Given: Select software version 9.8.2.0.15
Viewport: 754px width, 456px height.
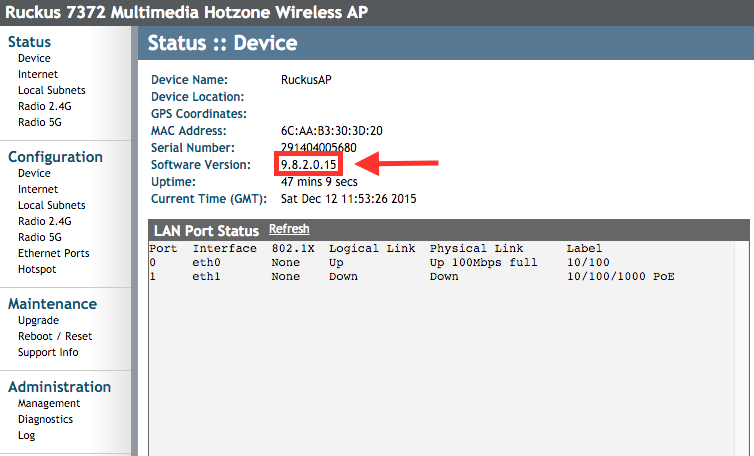Looking at the screenshot, I should click(x=309, y=165).
